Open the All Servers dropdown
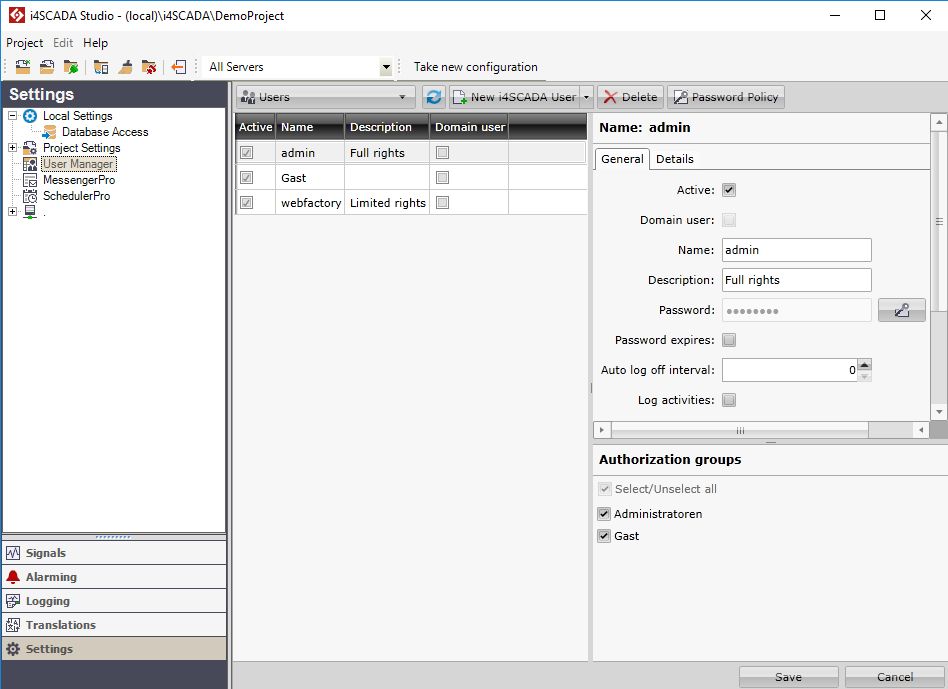 (386, 67)
